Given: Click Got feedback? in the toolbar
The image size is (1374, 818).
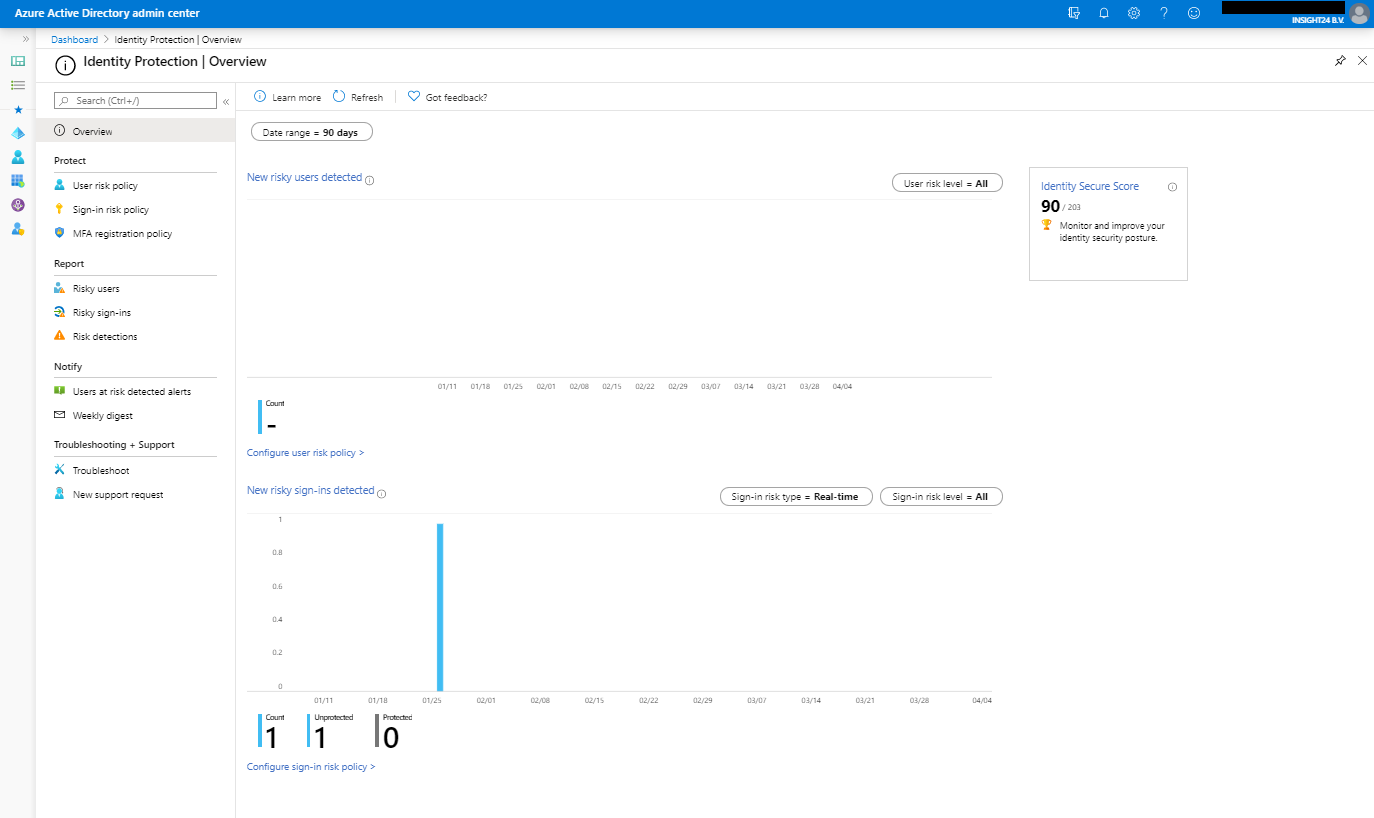Looking at the screenshot, I should pos(447,97).
